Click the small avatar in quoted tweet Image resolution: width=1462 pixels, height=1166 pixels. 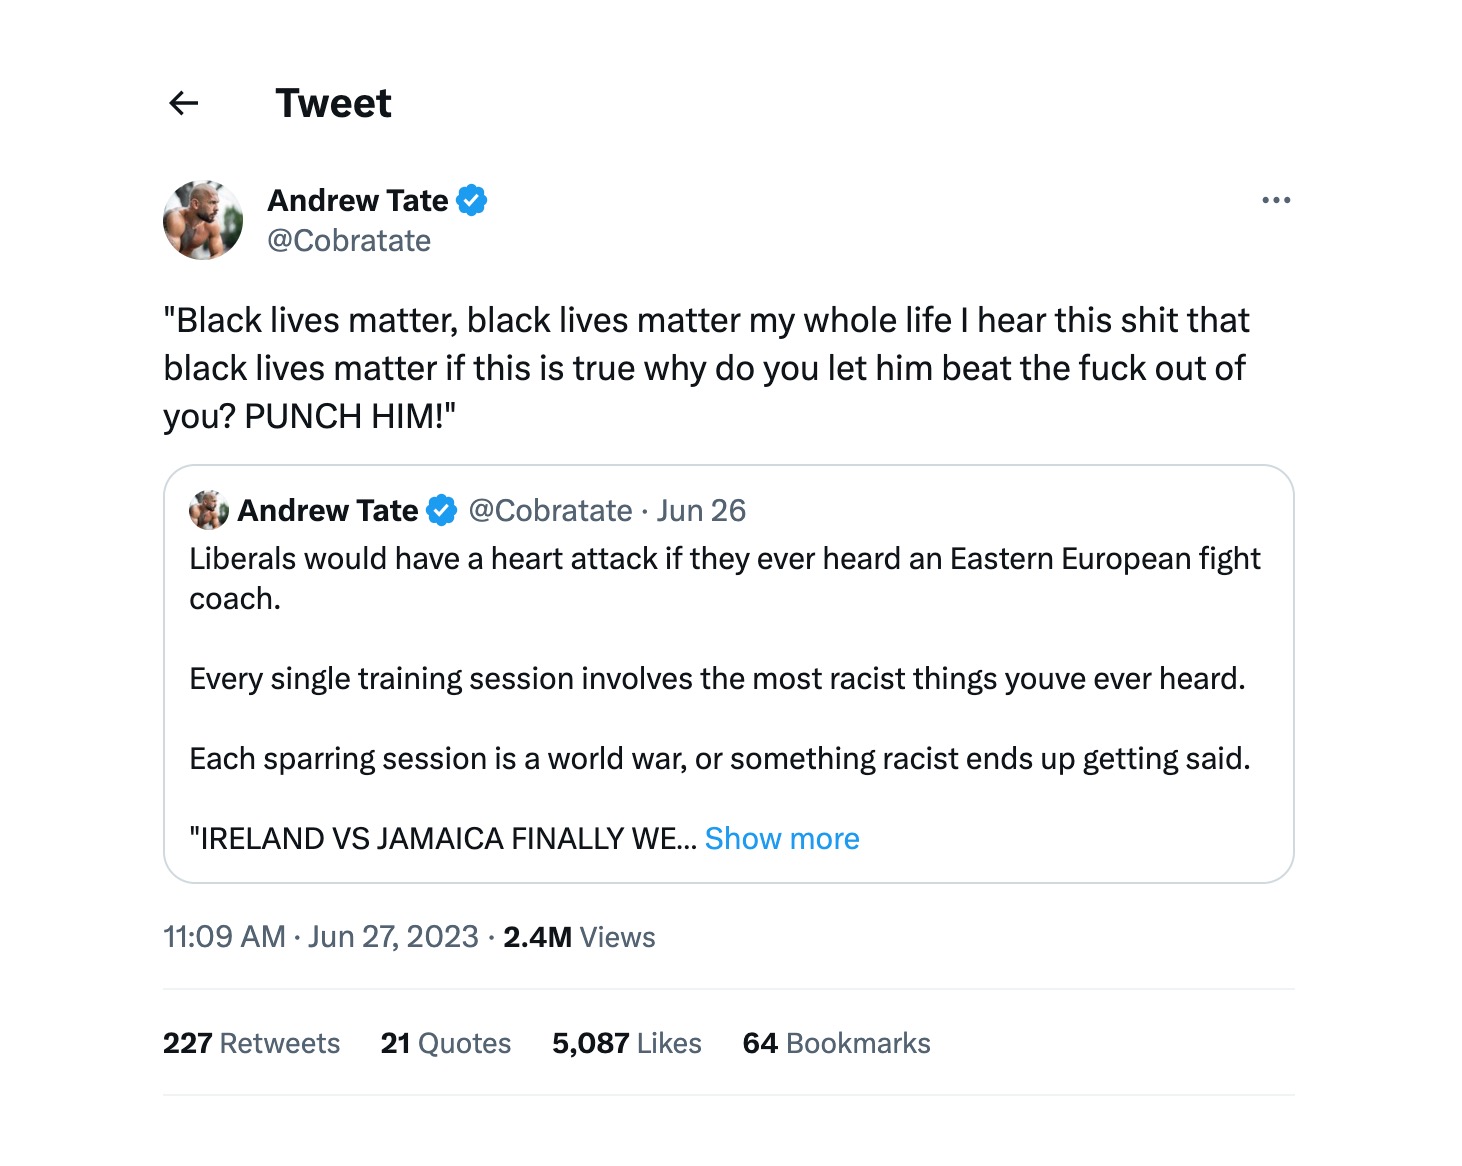click(208, 510)
